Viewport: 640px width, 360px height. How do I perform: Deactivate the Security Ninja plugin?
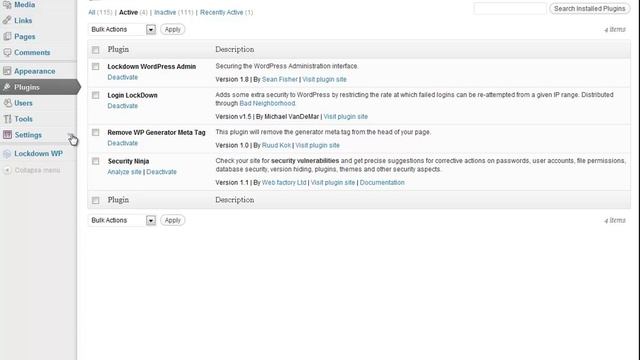[x=161, y=172]
